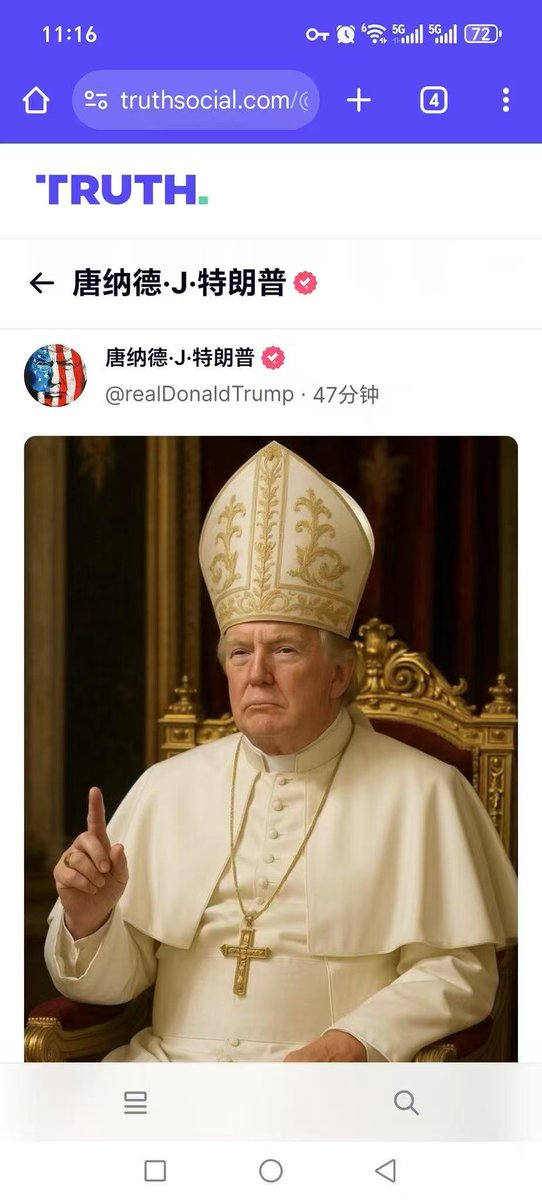
Task: Tap the post author display name
Action: 180,358
